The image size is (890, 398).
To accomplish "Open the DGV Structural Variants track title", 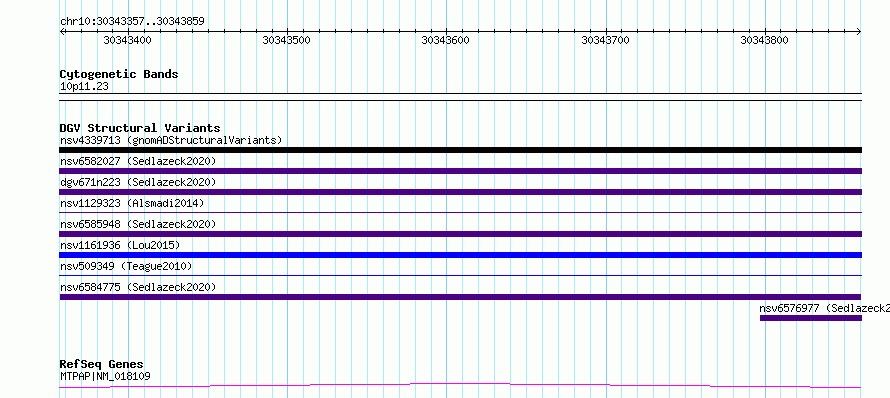I will [x=140, y=128].
